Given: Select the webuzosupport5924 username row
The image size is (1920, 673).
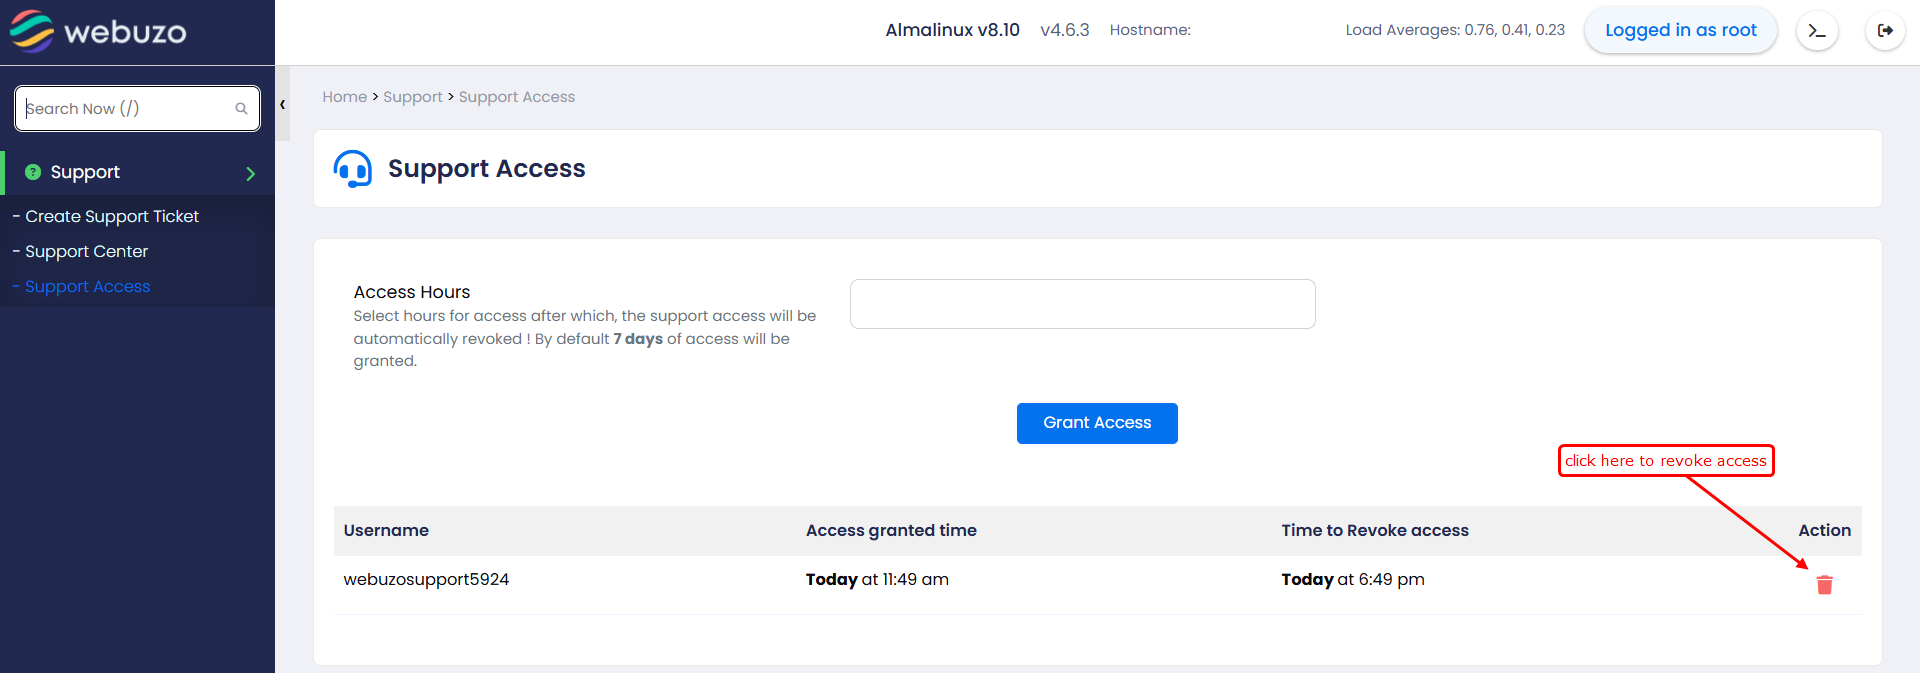Looking at the screenshot, I should (426, 580).
